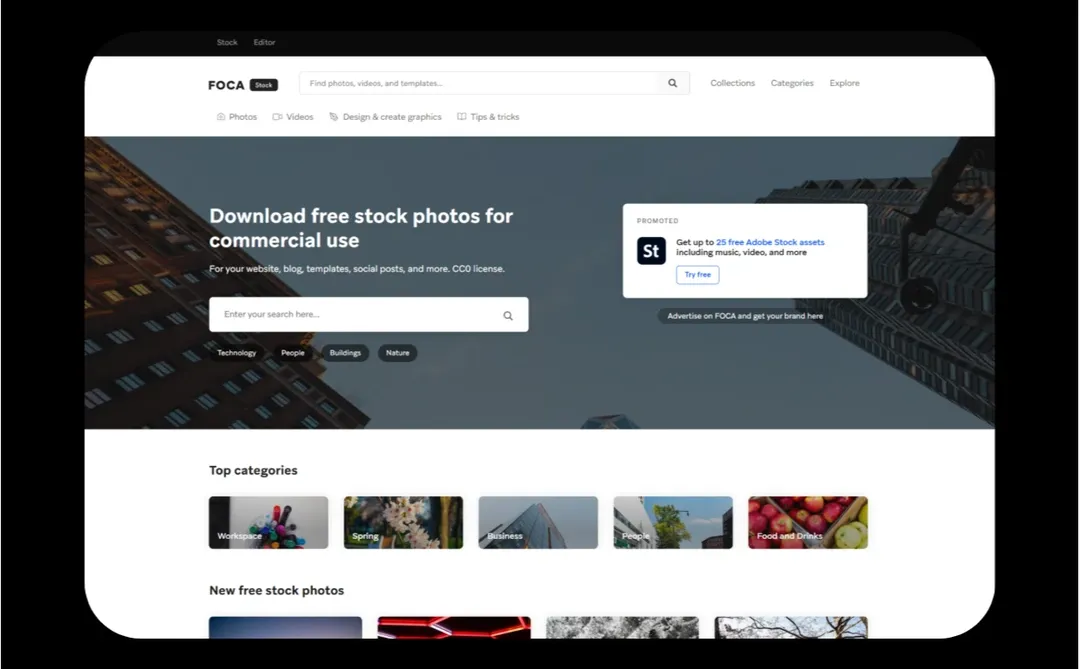Click the top search bar magnifier icon
The height and width of the screenshot is (669, 1080).
point(672,83)
